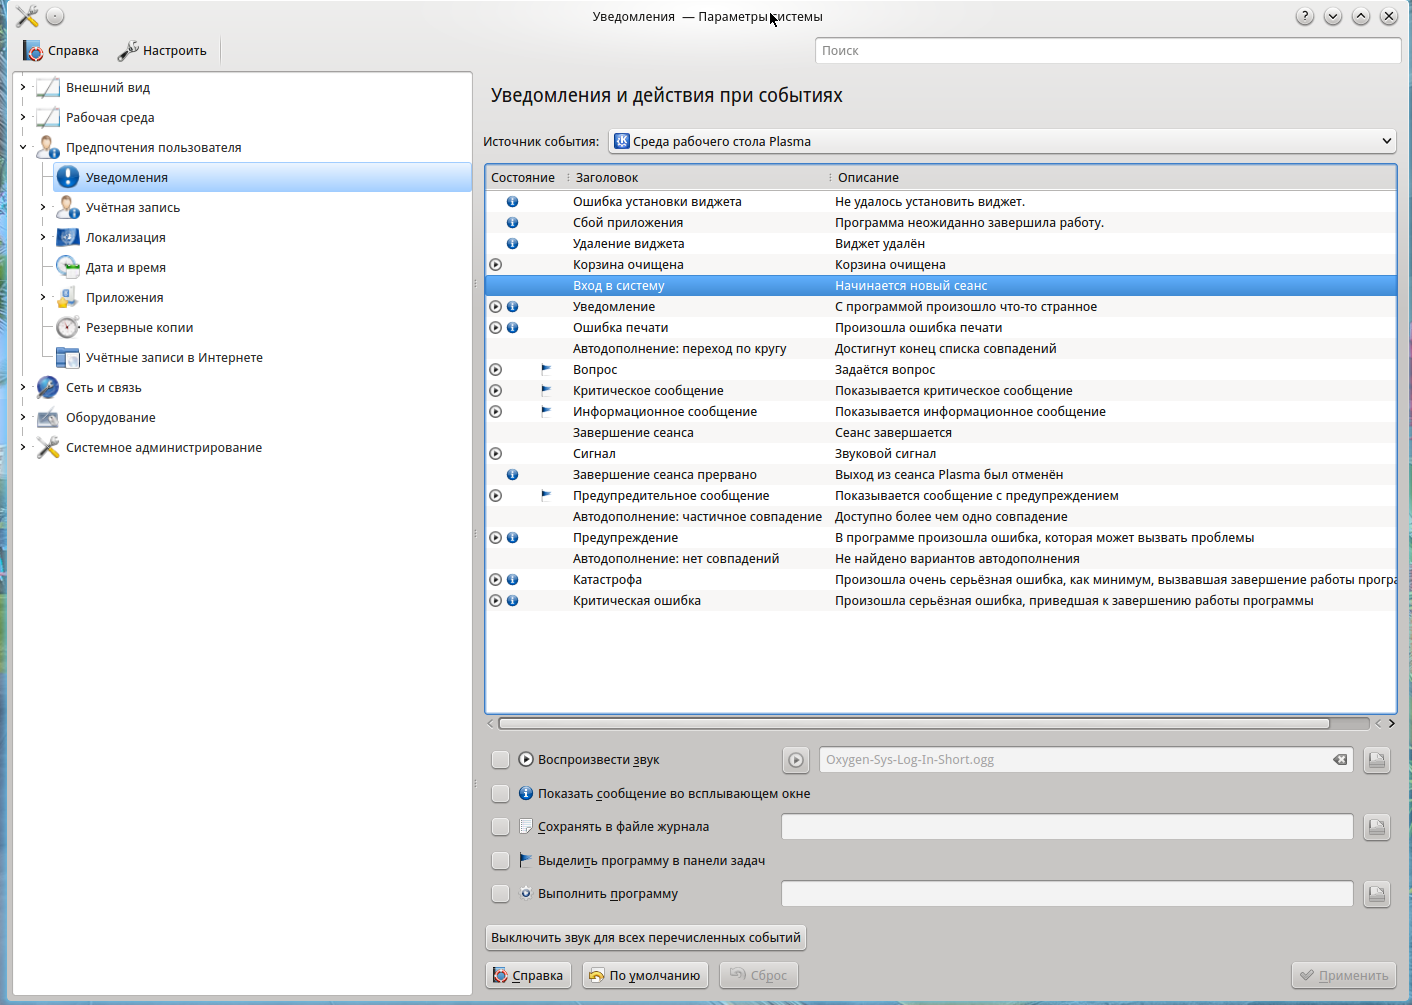This screenshot has height=1005, width=1412.
Task: Click the popup icon in Катастрофа row
Action: [513, 580]
